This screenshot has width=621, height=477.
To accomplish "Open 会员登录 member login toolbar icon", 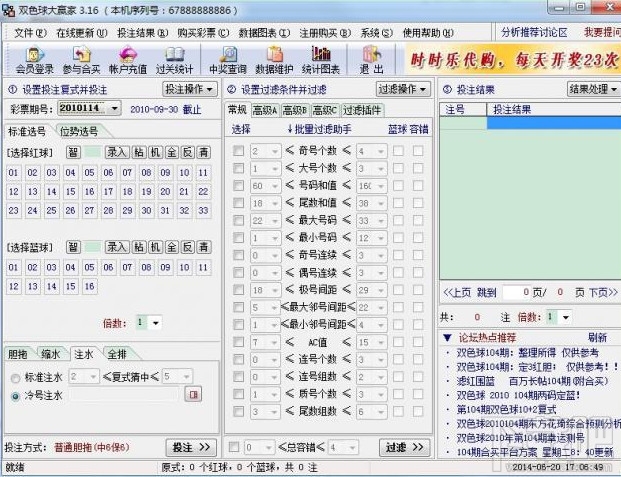I will coord(34,60).
